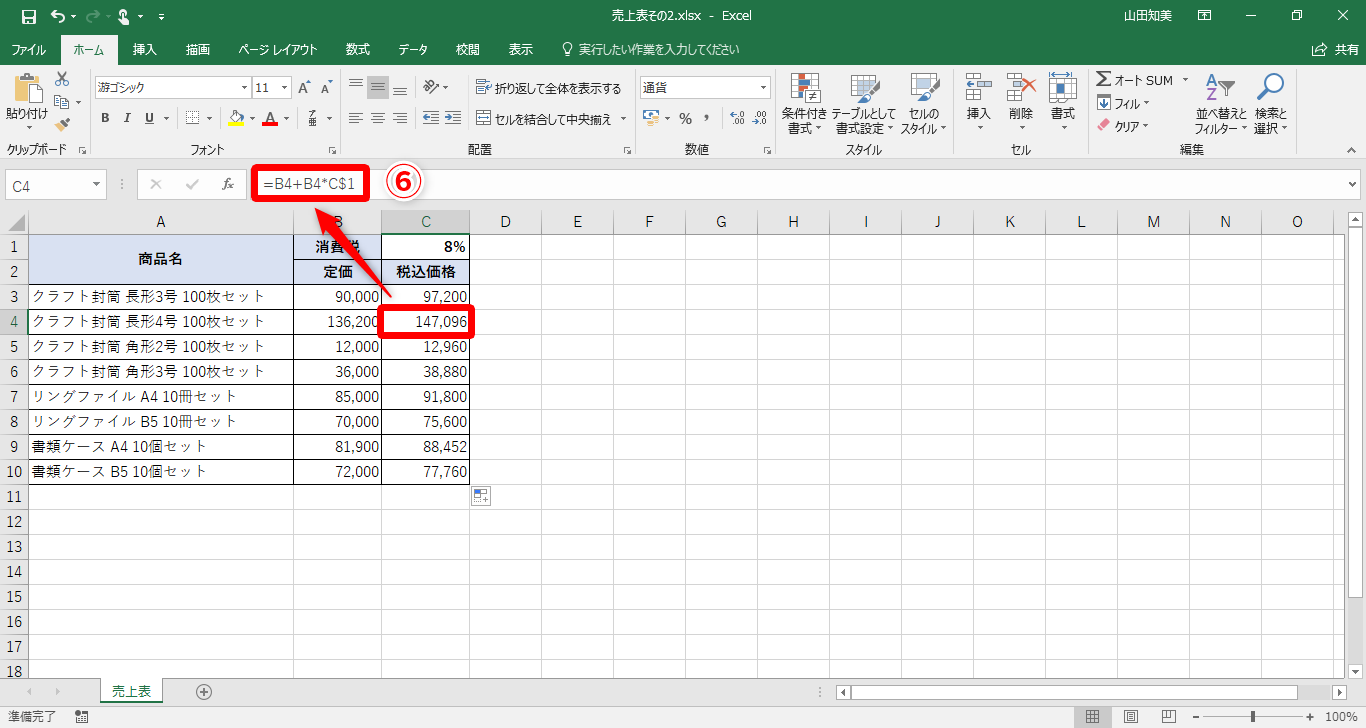1366x728 pixels.
Task: Add a new sheet with the plus button
Action: 204,691
